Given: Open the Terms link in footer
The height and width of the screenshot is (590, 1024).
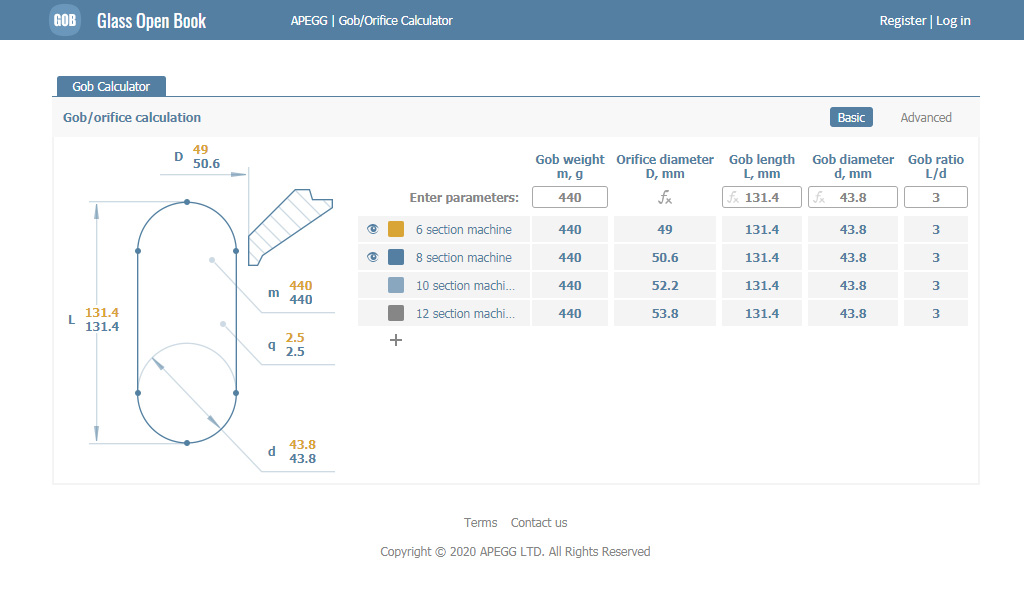Looking at the screenshot, I should [480, 523].
